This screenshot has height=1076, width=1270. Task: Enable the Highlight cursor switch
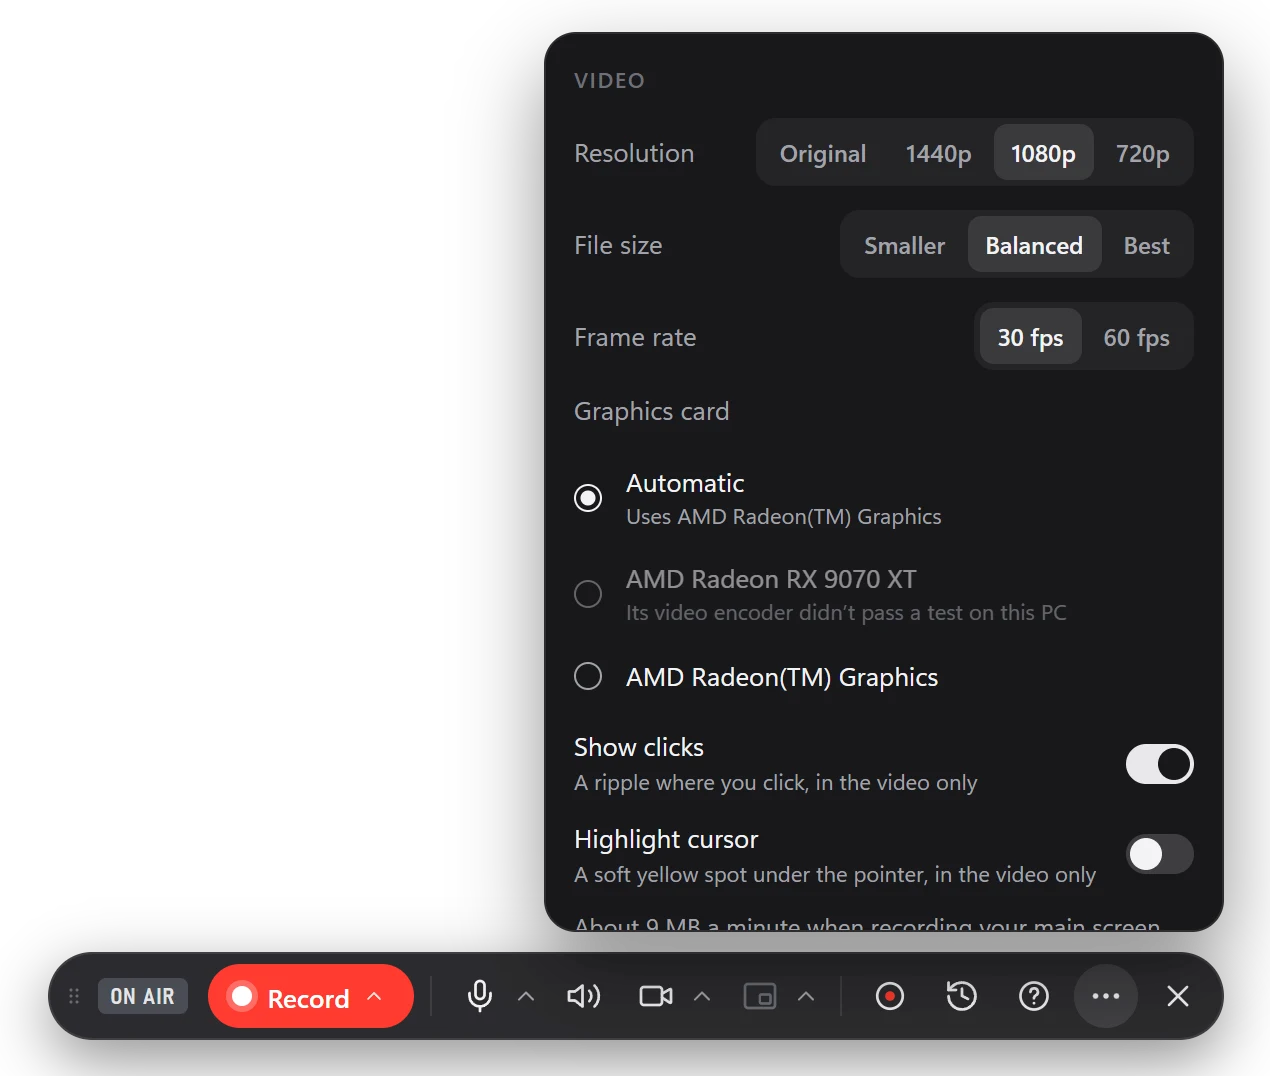click(1159, 854)
